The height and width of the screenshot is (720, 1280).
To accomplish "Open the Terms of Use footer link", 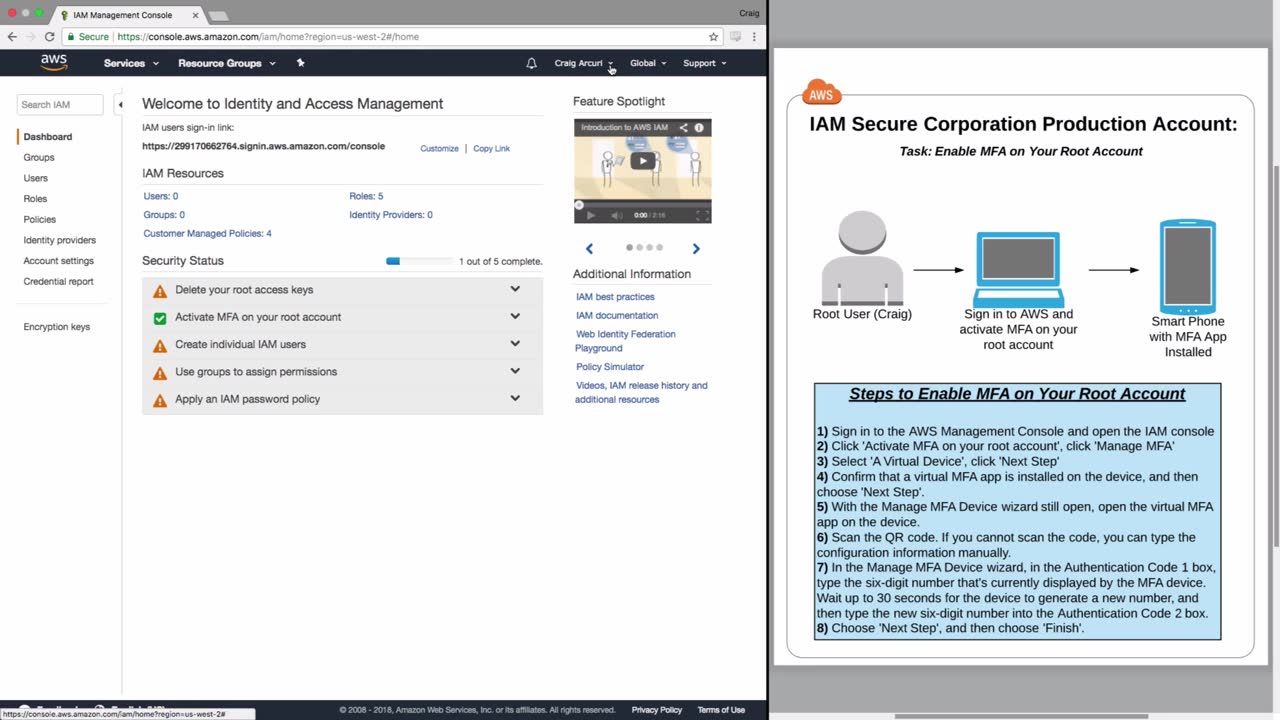I will coord(721,710).
